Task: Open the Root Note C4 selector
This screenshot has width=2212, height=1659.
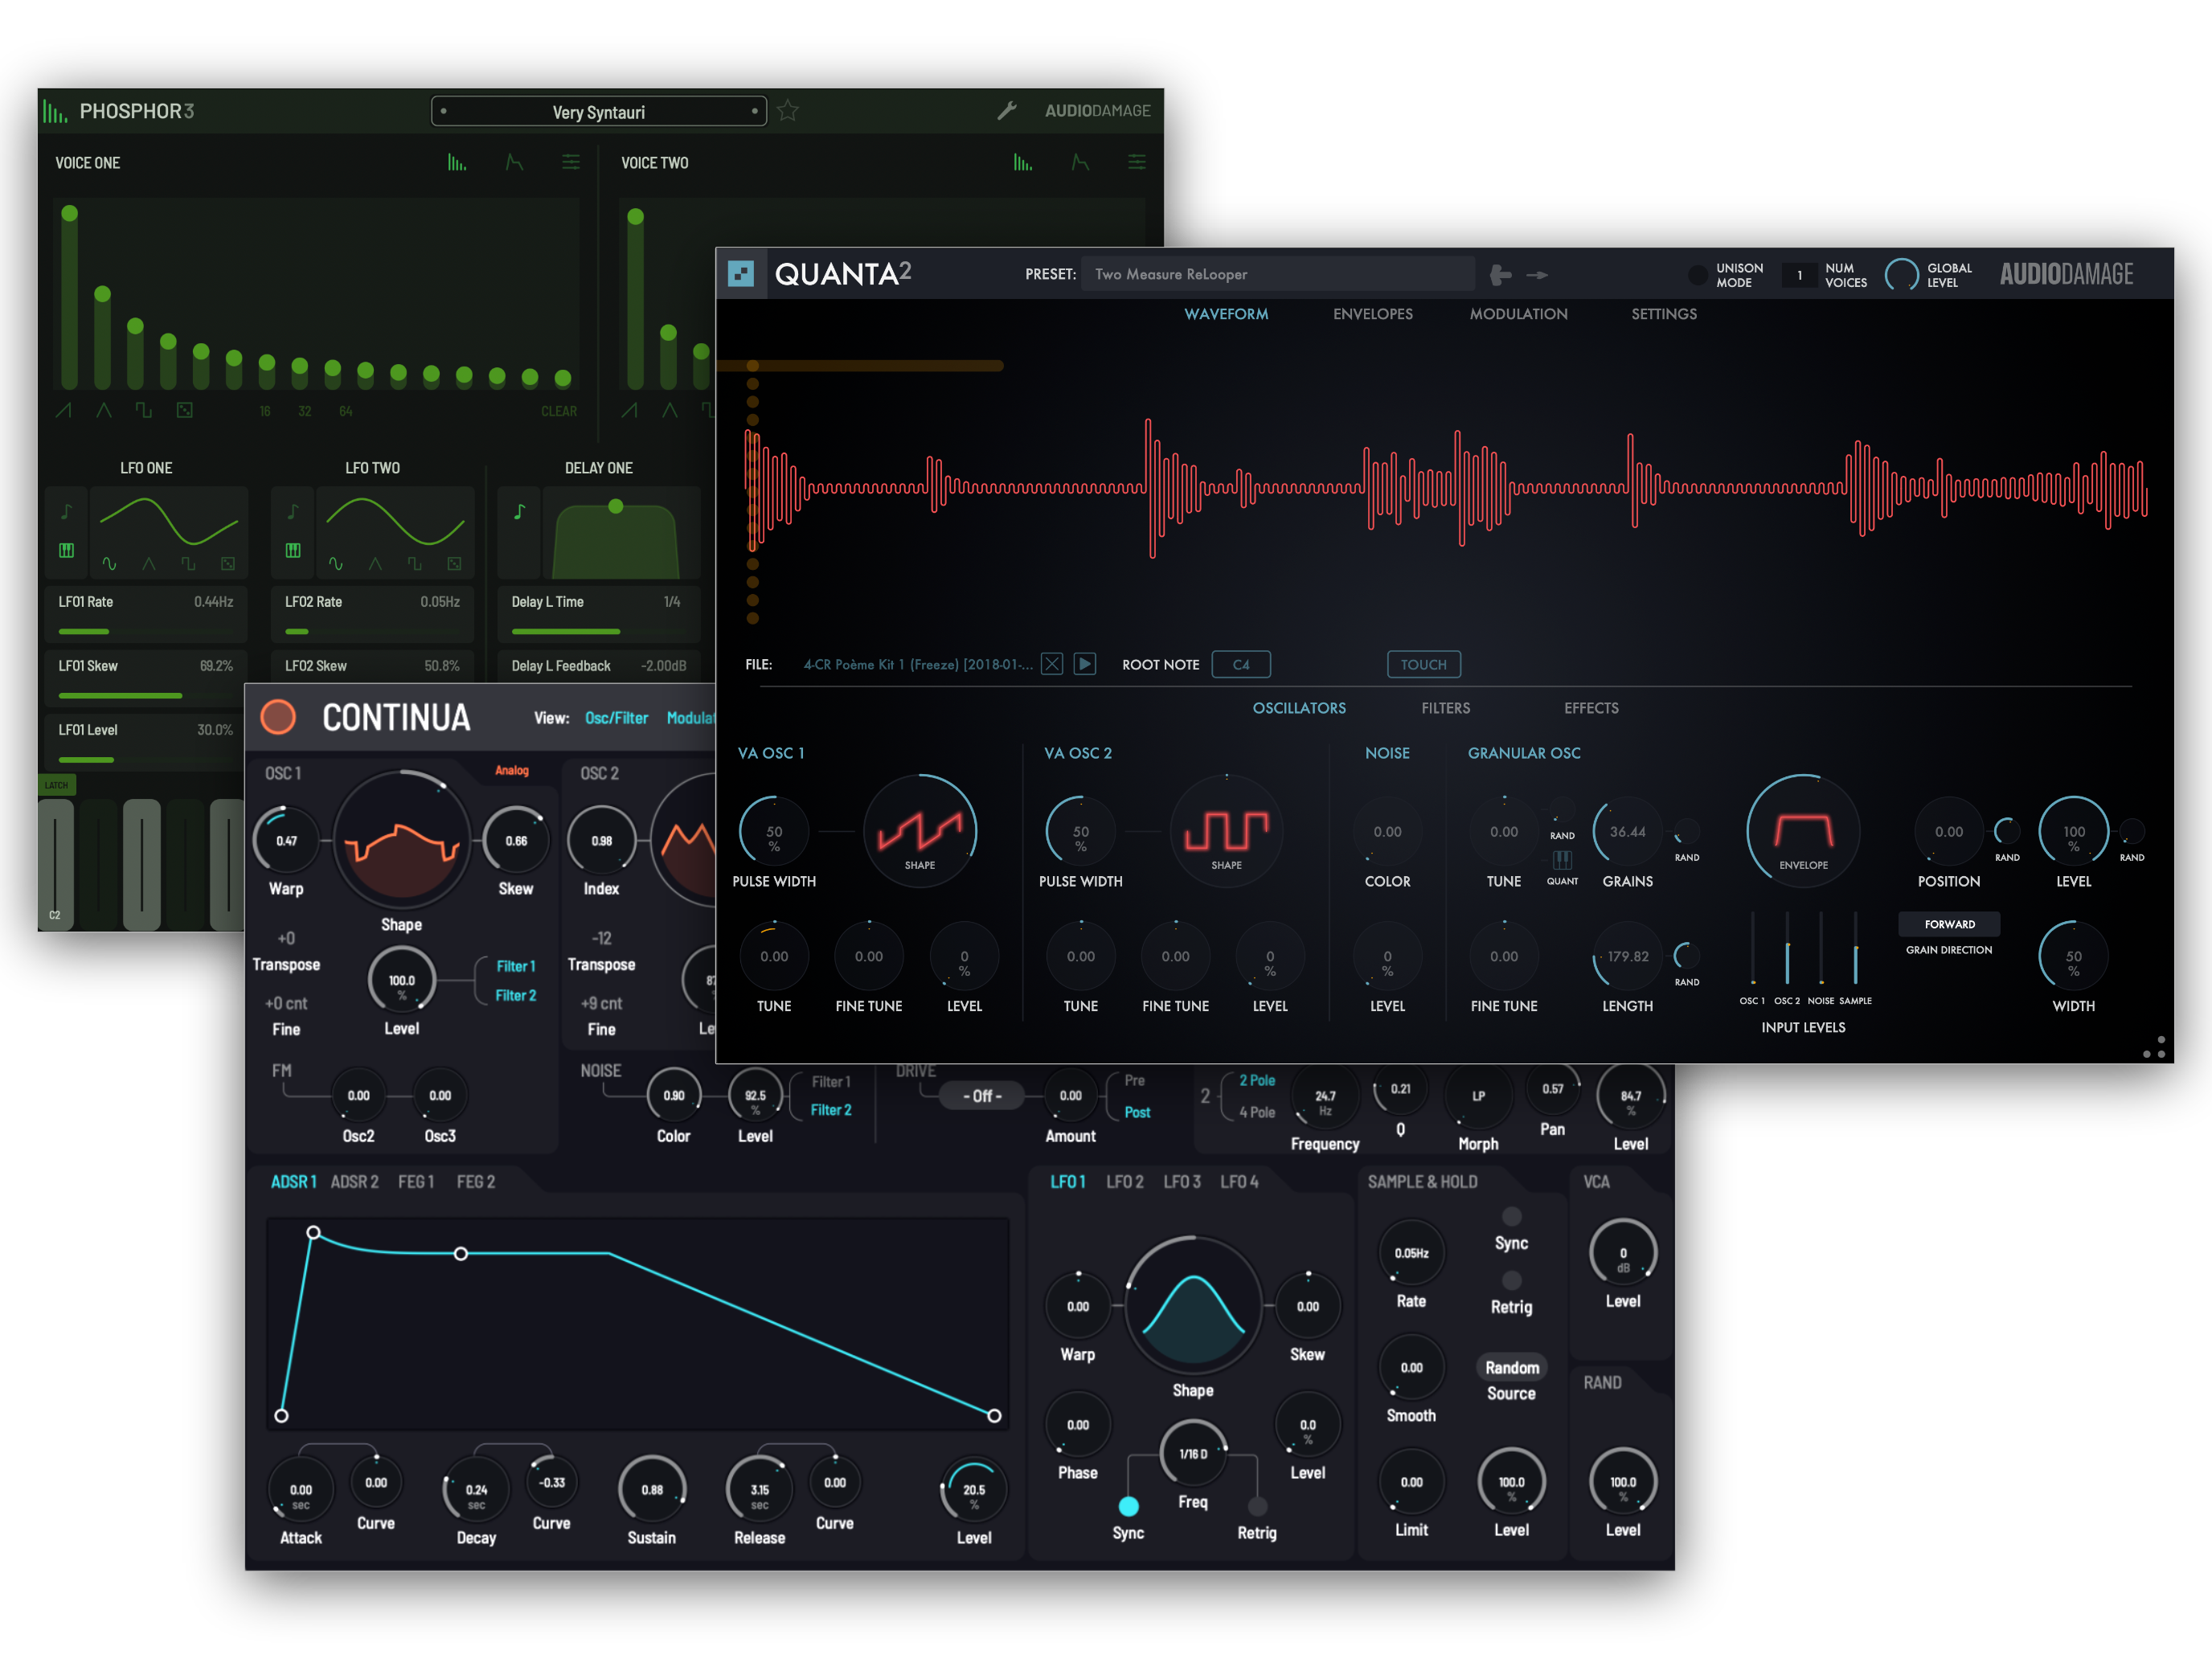Action: tap(1241, 664)
